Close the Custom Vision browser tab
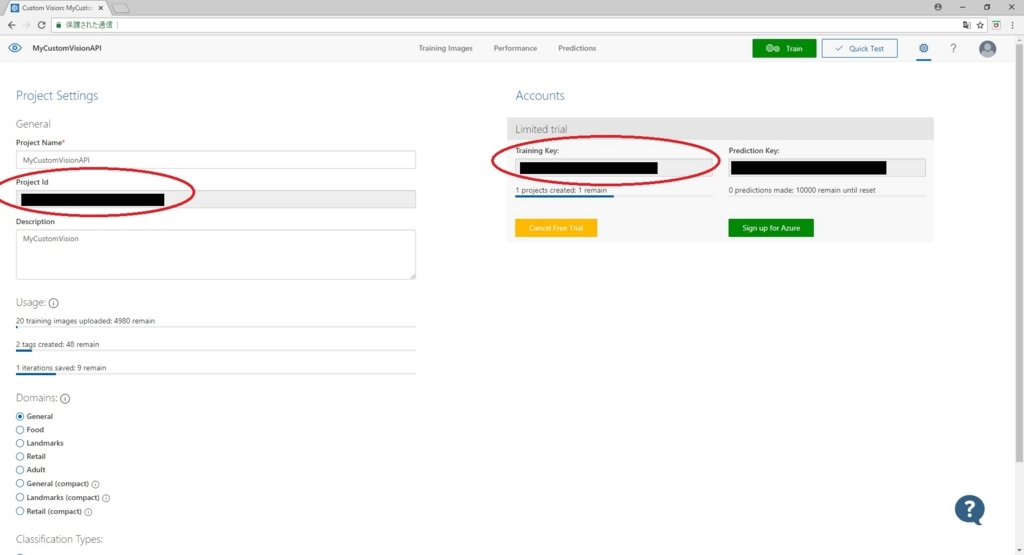Viewport: 1024px width, 555px height. (x=101, y=8)
